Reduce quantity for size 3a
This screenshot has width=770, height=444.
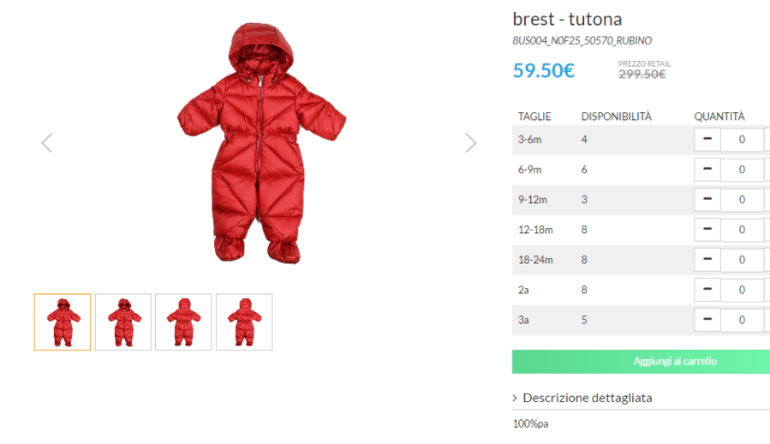pos(707,320)
